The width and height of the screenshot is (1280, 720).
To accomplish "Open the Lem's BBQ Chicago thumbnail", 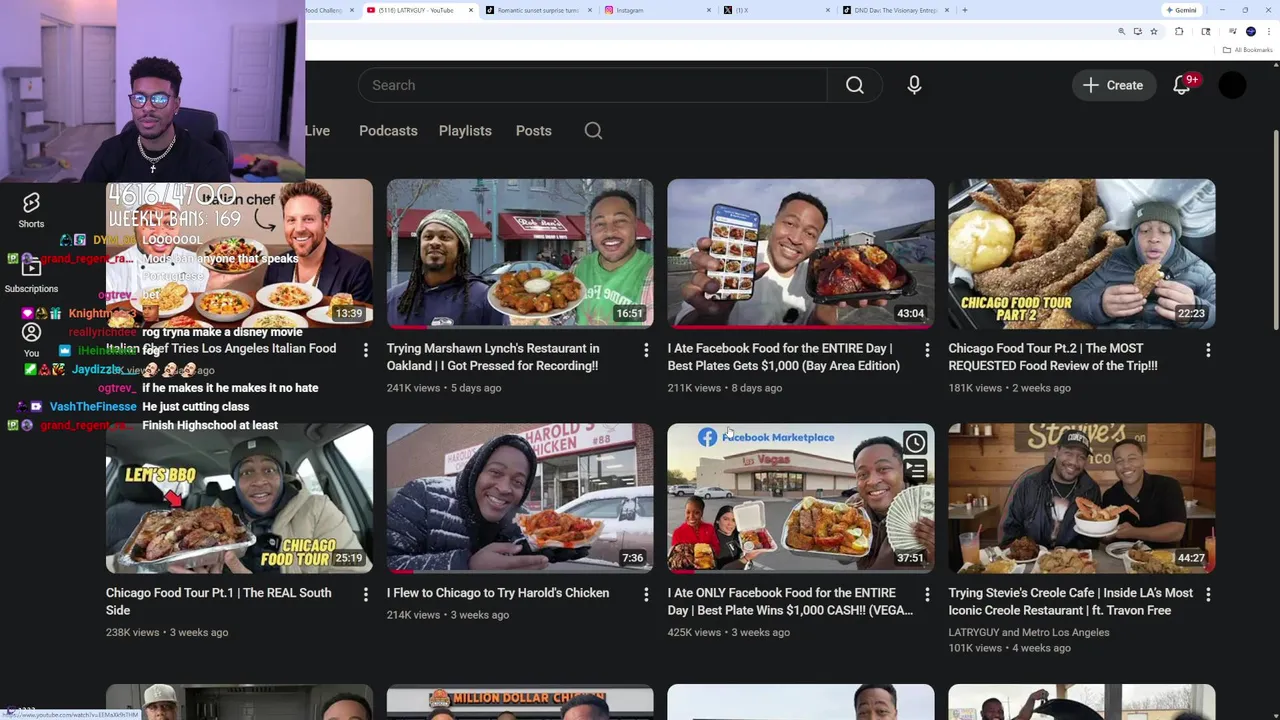I will pyautogui.click(x=239, y=498).
